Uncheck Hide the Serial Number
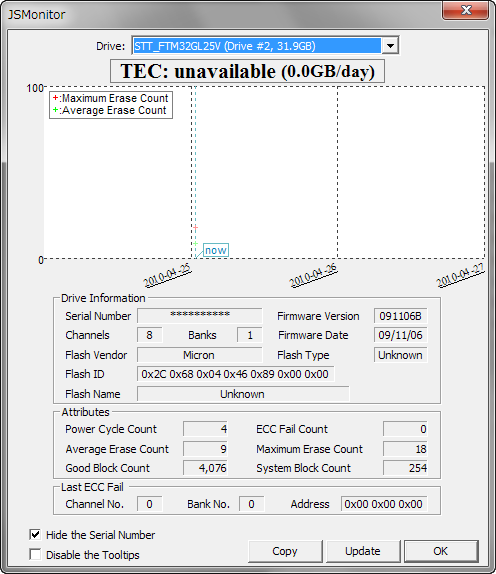The image size is (496, 574). [35, 535]
